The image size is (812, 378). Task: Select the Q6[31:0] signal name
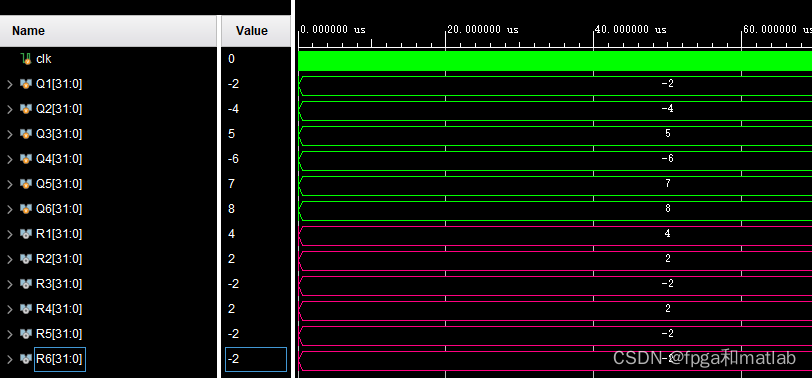click(x=59, y=209)
